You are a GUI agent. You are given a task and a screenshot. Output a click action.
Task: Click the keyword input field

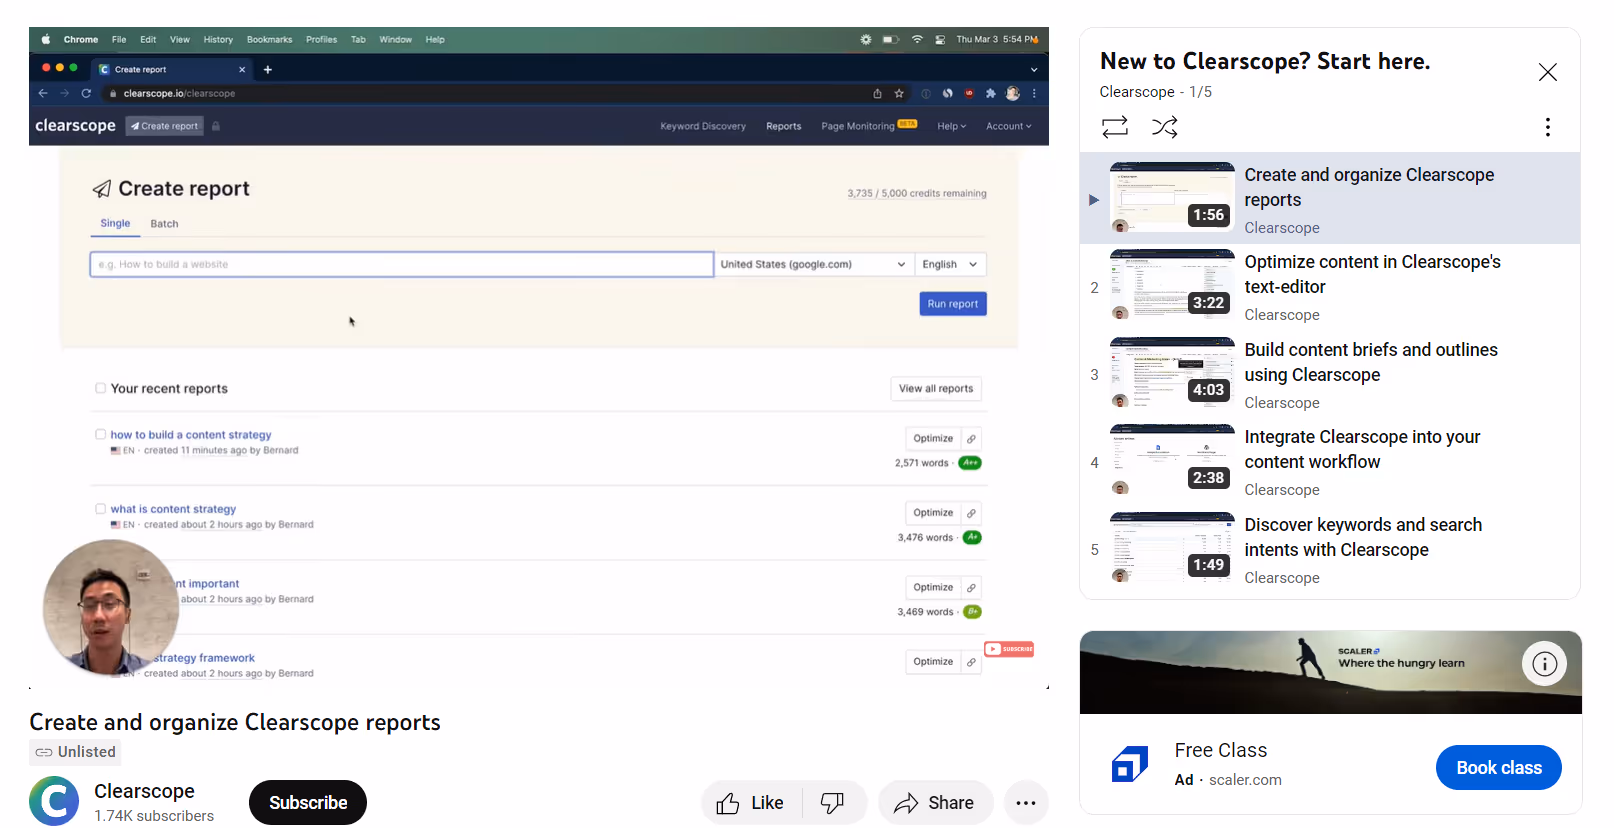click(402, 264)
